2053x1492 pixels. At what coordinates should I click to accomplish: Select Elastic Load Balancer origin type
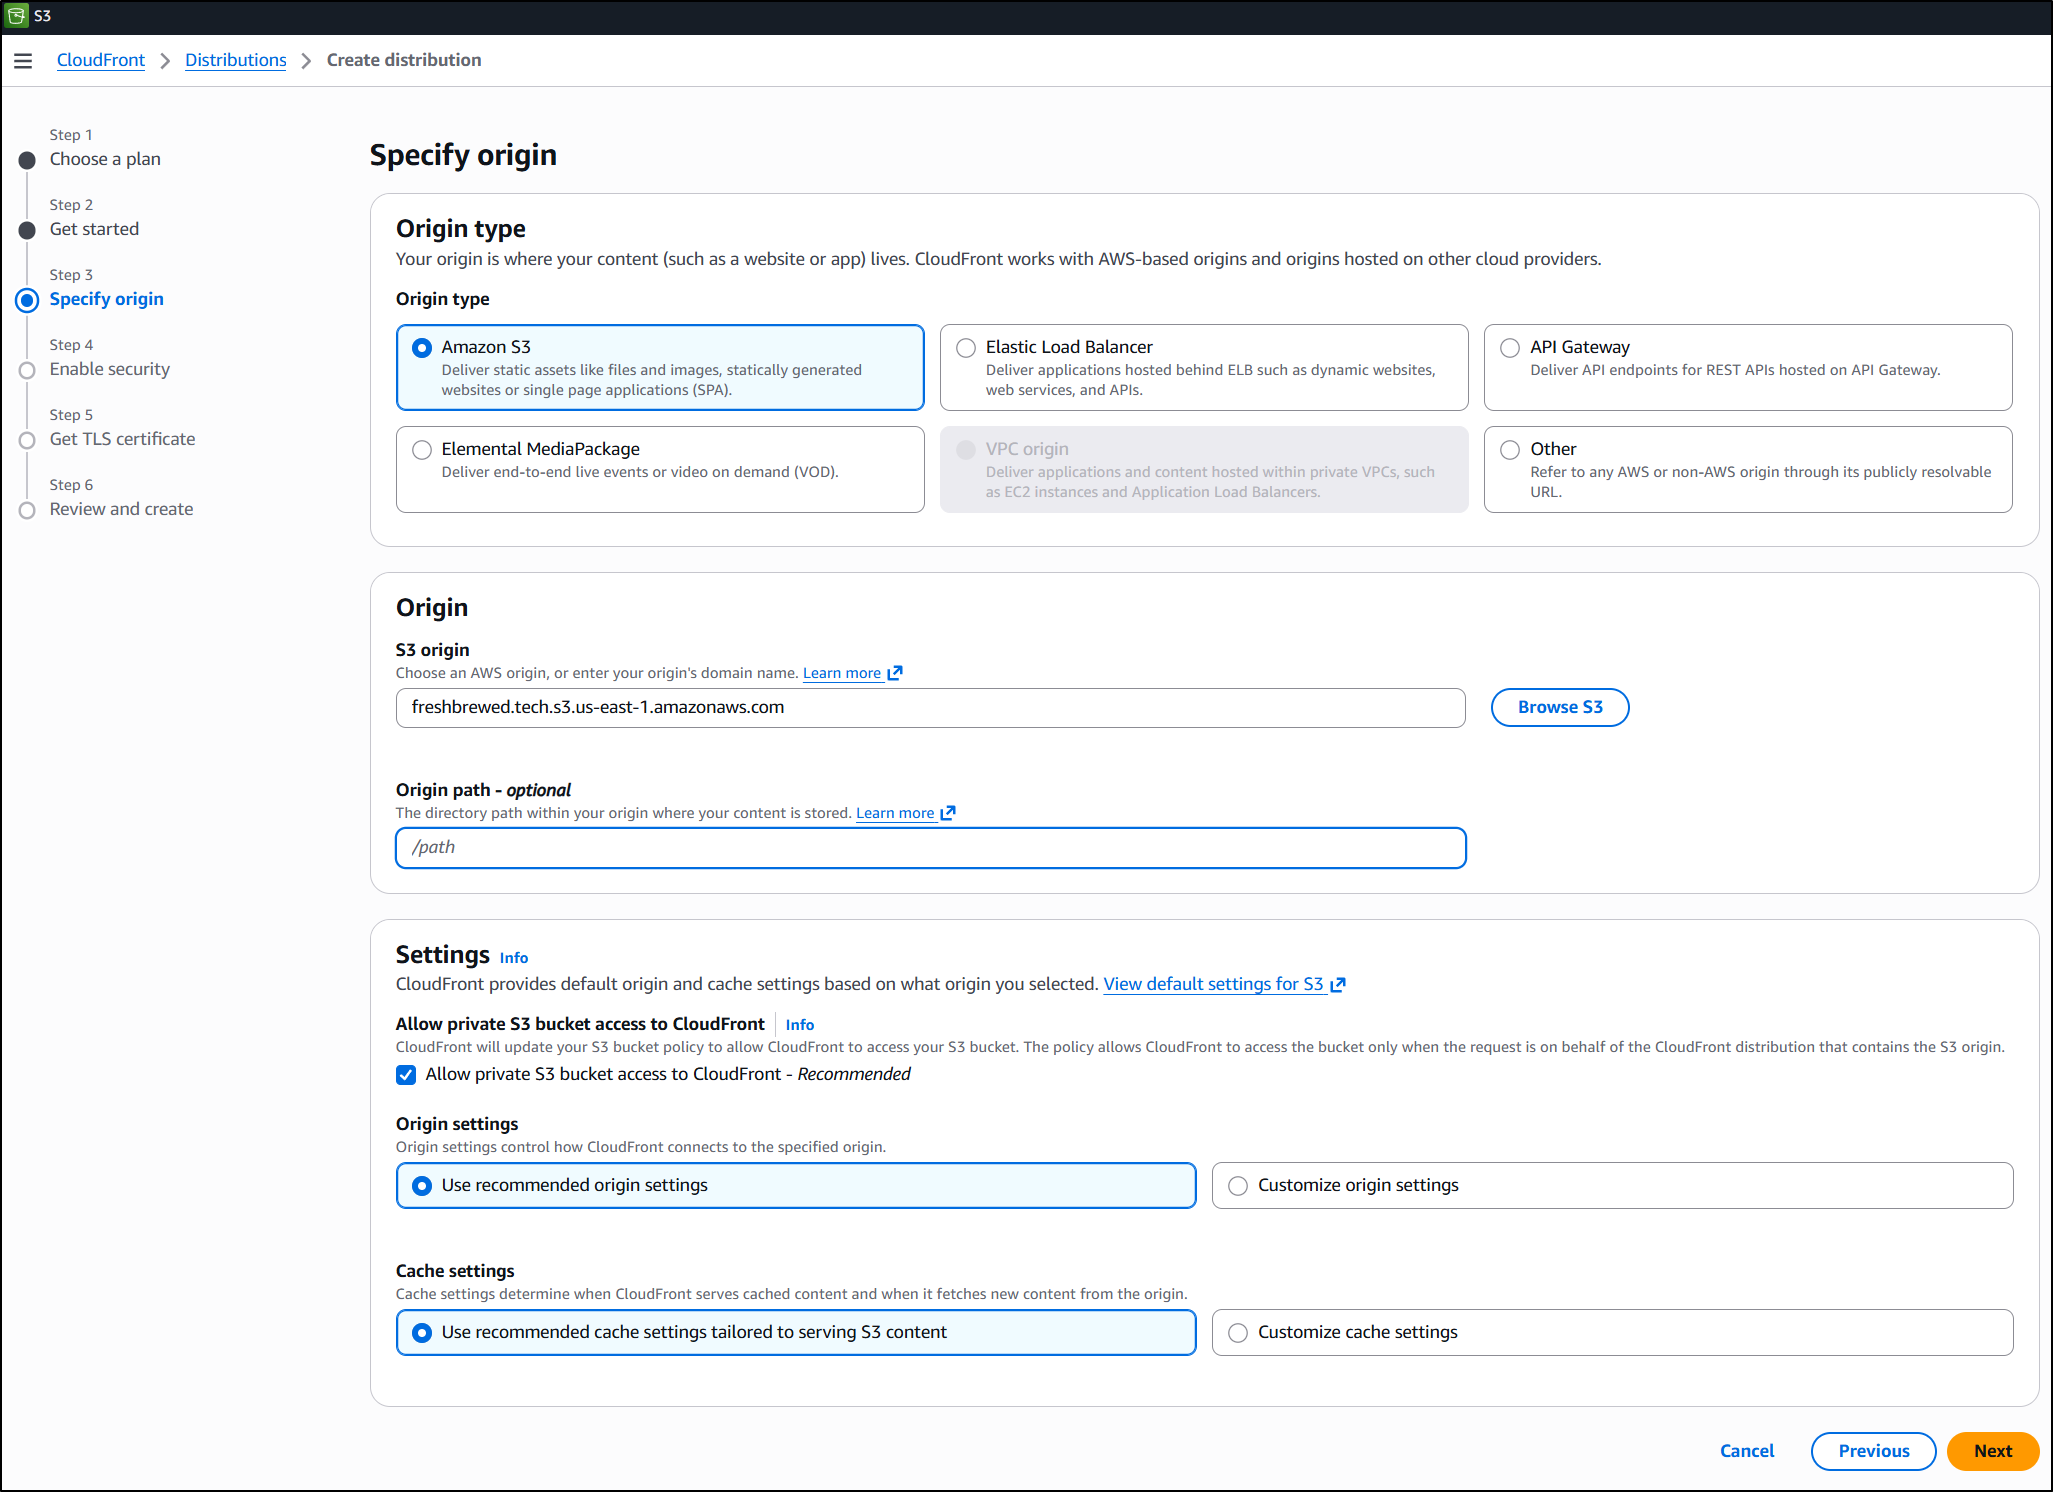[1204, 367]
